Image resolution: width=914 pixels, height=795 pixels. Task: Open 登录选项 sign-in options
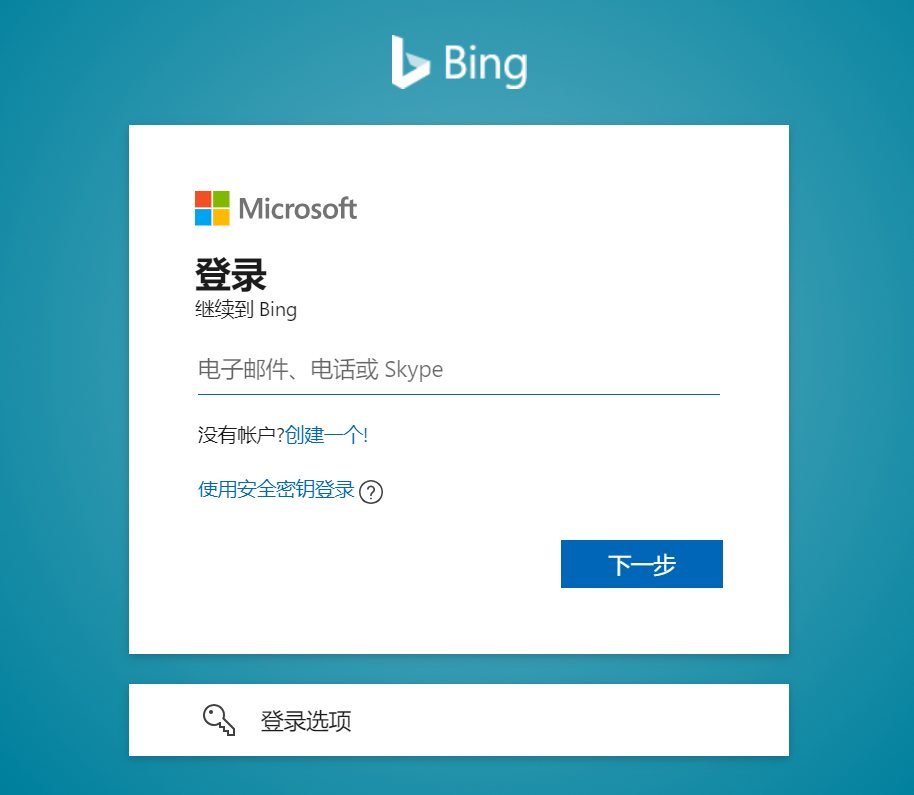[459, 720]
